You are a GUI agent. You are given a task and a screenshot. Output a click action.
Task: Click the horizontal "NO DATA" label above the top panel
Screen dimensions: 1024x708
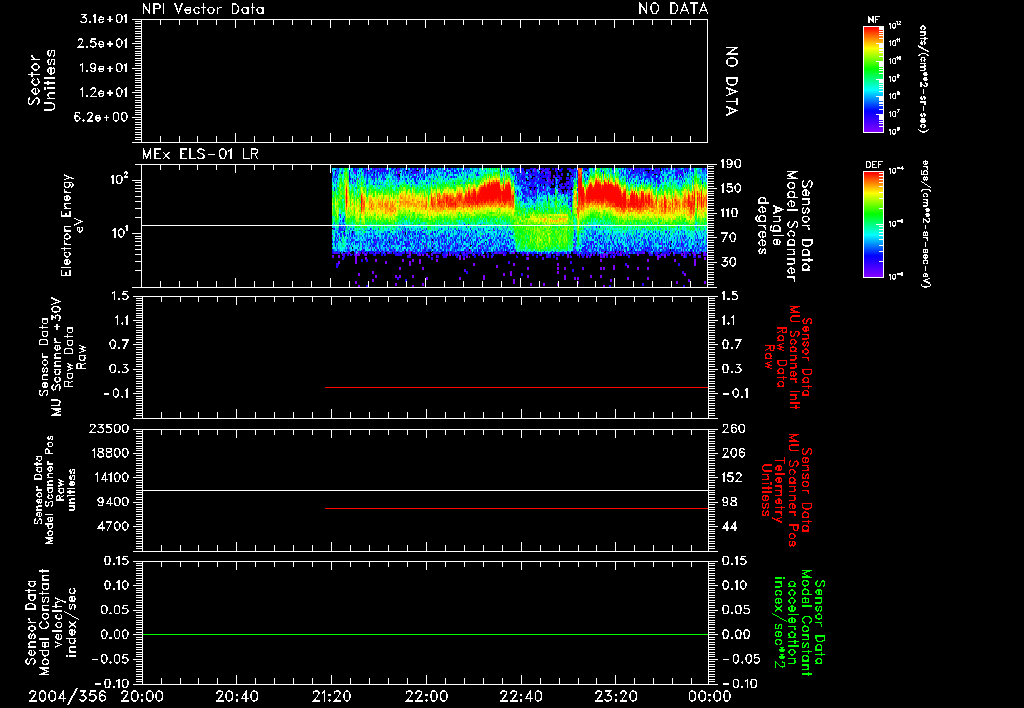673,9
